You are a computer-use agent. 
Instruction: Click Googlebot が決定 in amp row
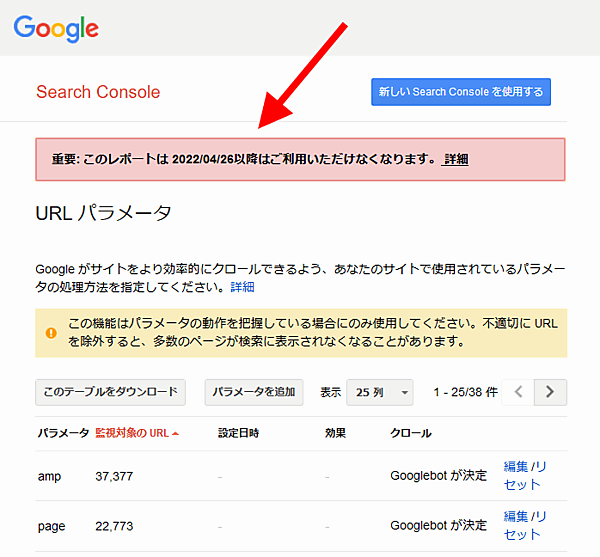438,476
